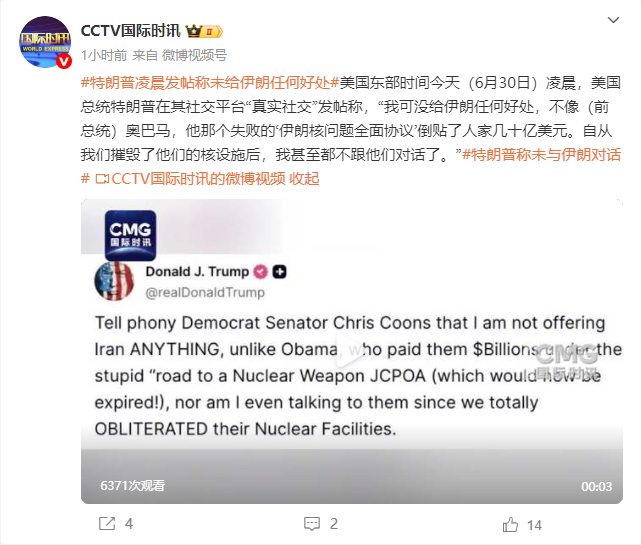Click the 6371次观看 view count

click(132, 486)
